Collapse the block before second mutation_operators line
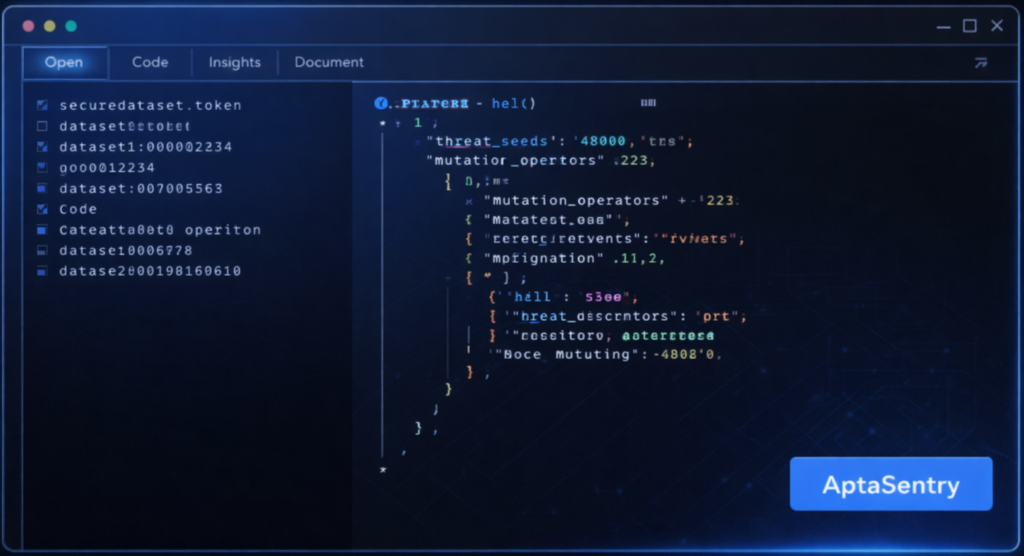The width and height of the screenshot is (1024, 556). 469,201
